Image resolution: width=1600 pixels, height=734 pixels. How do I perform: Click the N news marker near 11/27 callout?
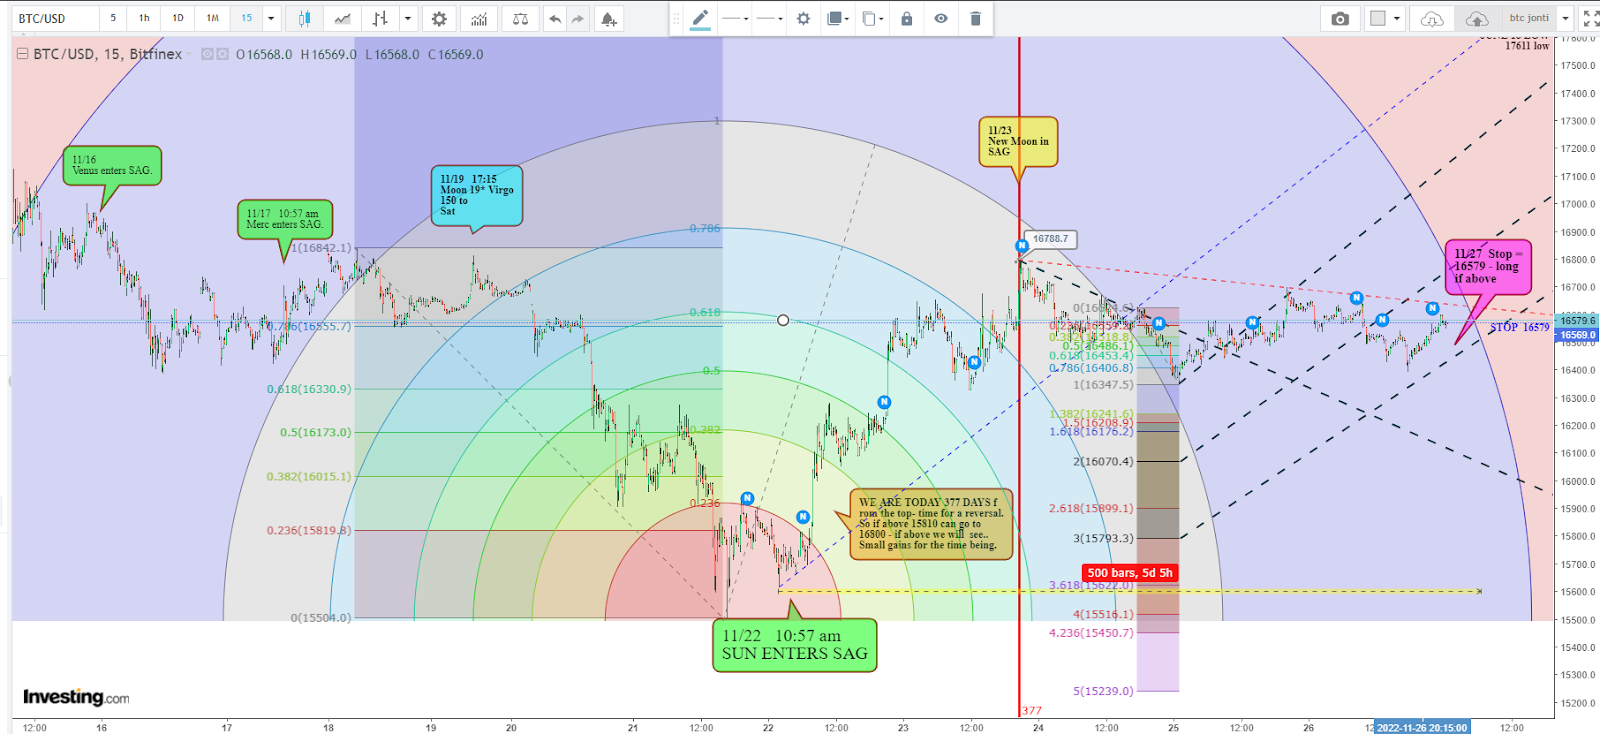tap(1432, 309)
